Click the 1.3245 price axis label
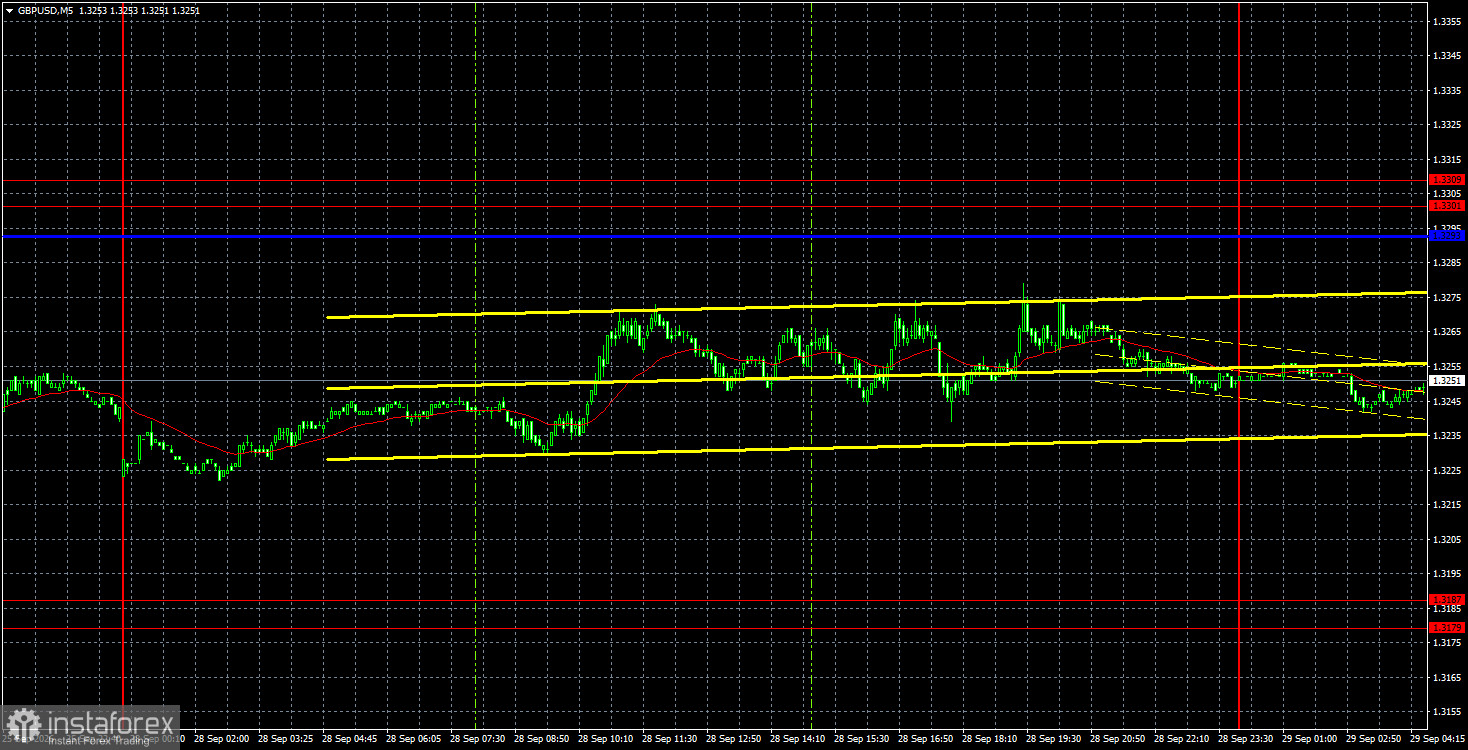Screen dimensions: 1468x750 click(1447, 401)
